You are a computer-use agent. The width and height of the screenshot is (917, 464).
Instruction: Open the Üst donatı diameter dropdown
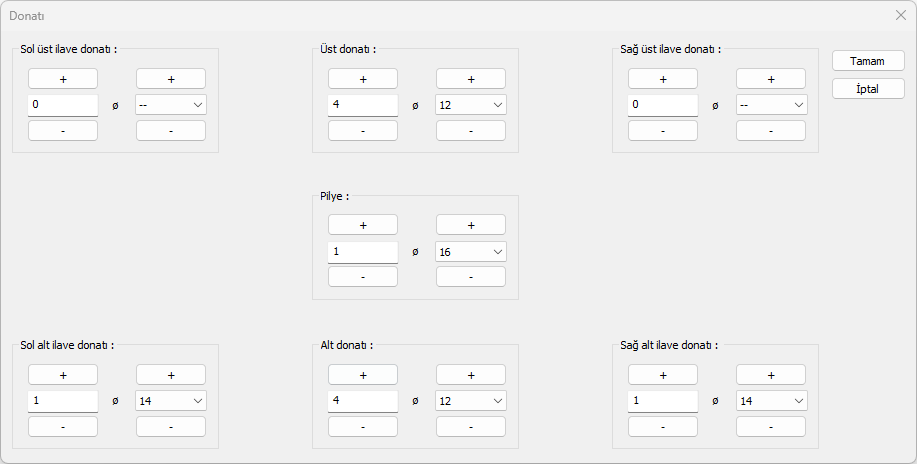[470, 105]
